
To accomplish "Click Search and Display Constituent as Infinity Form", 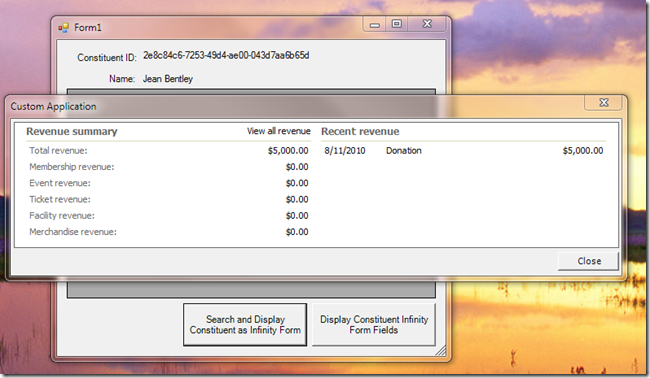I will coord(245,325).
